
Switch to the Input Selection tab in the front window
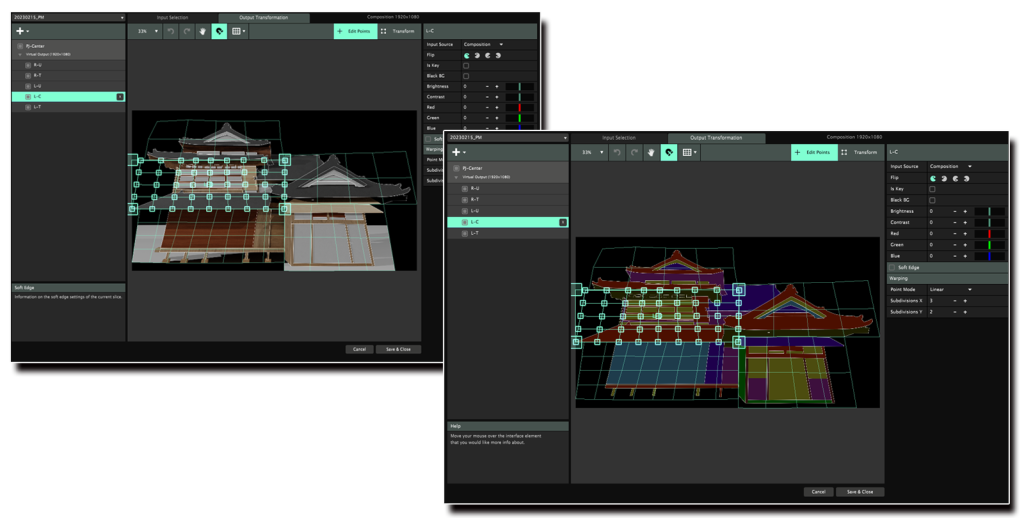pyautogui.click(x=618, y=137)
